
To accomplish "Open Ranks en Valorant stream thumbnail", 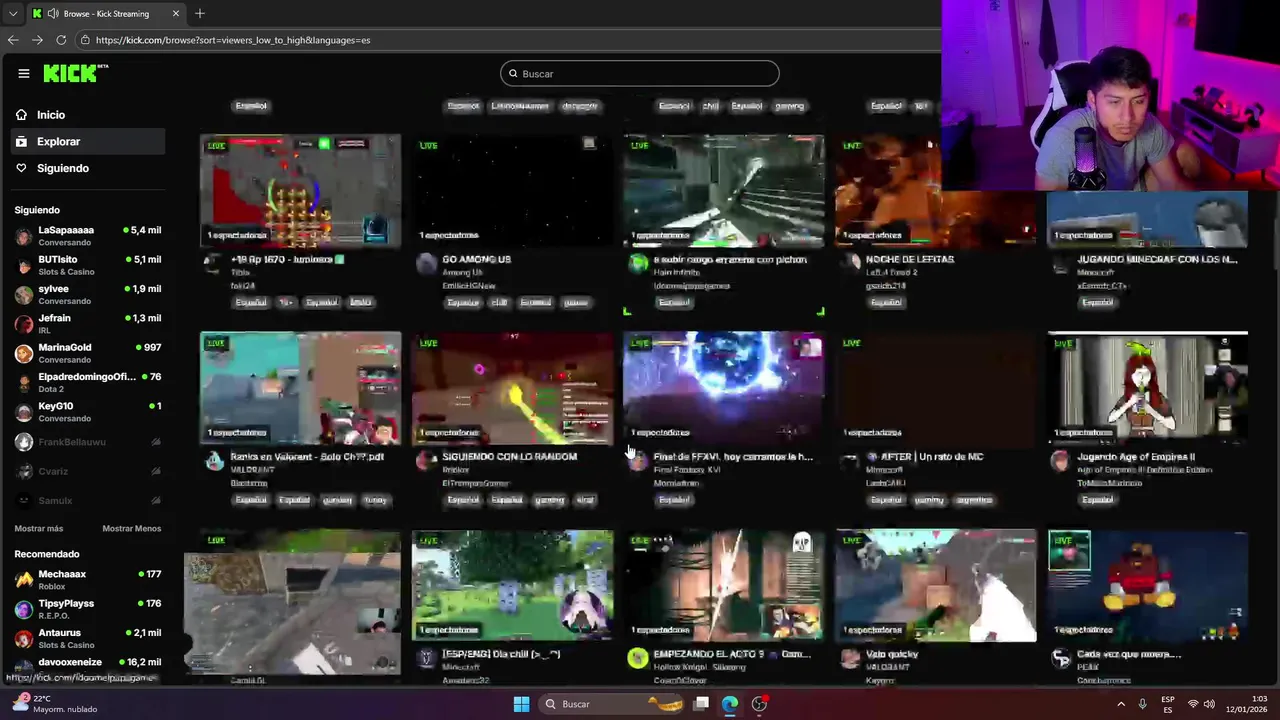I will 300,388.
